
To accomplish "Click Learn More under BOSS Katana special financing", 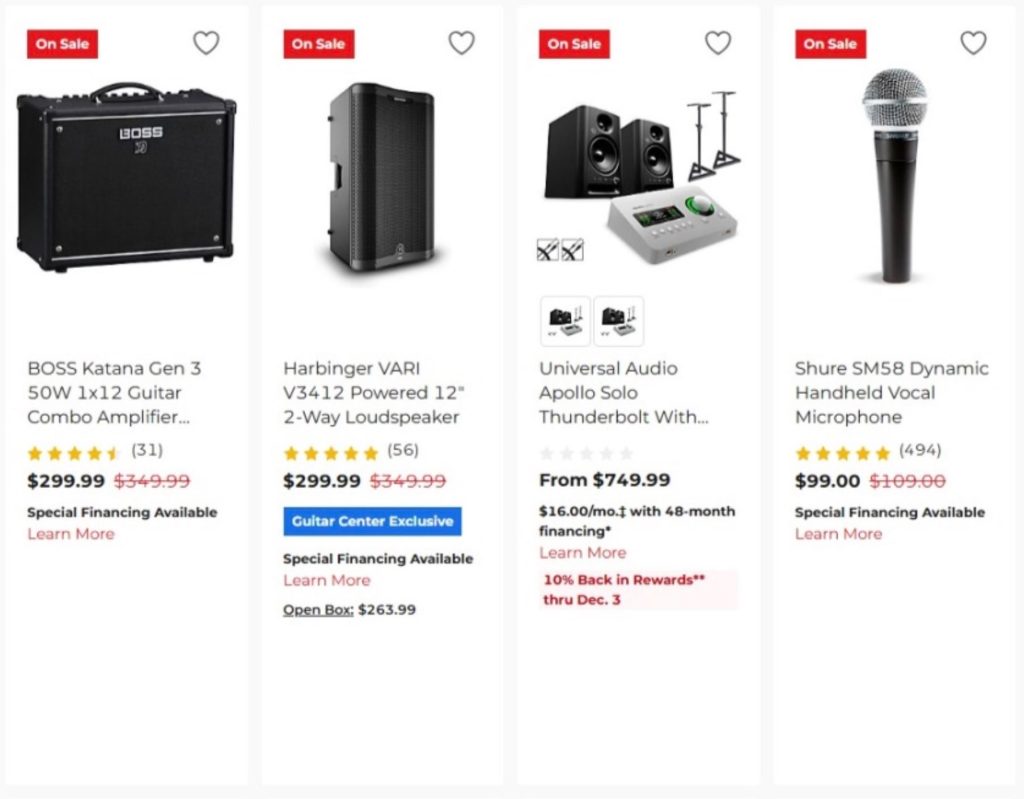I will tap(70, 534).
